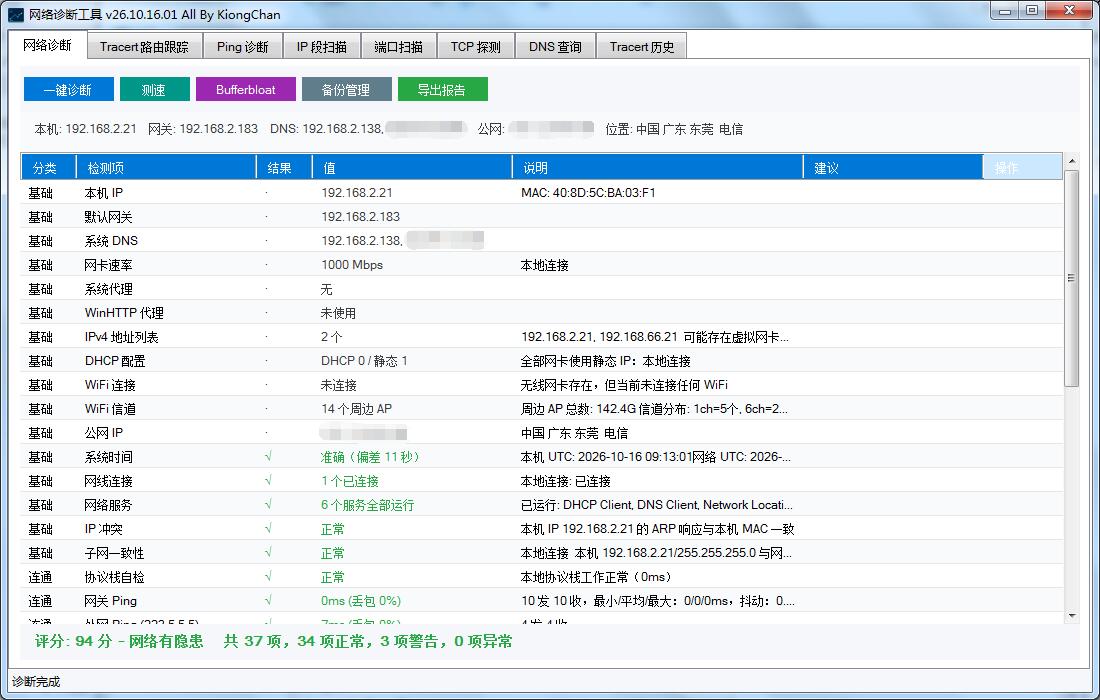The height and width of the screenshot is (700, 1100).
Task: Select the 网线连接 row
Action: click(542, 481)
